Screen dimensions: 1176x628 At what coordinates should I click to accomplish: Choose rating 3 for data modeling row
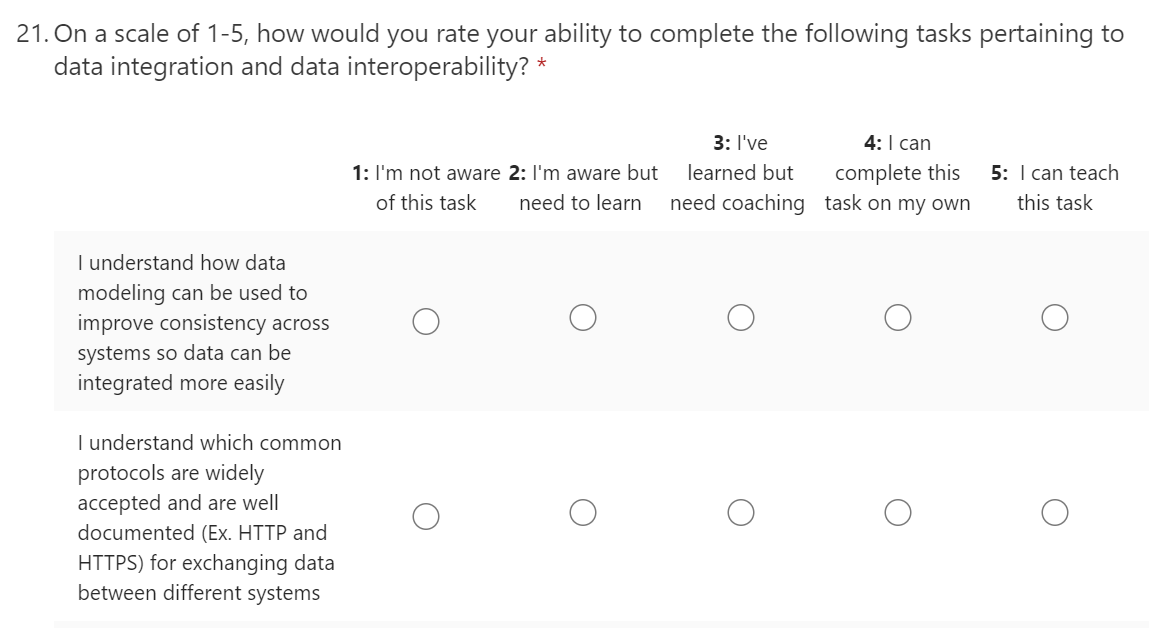(741, 317)
